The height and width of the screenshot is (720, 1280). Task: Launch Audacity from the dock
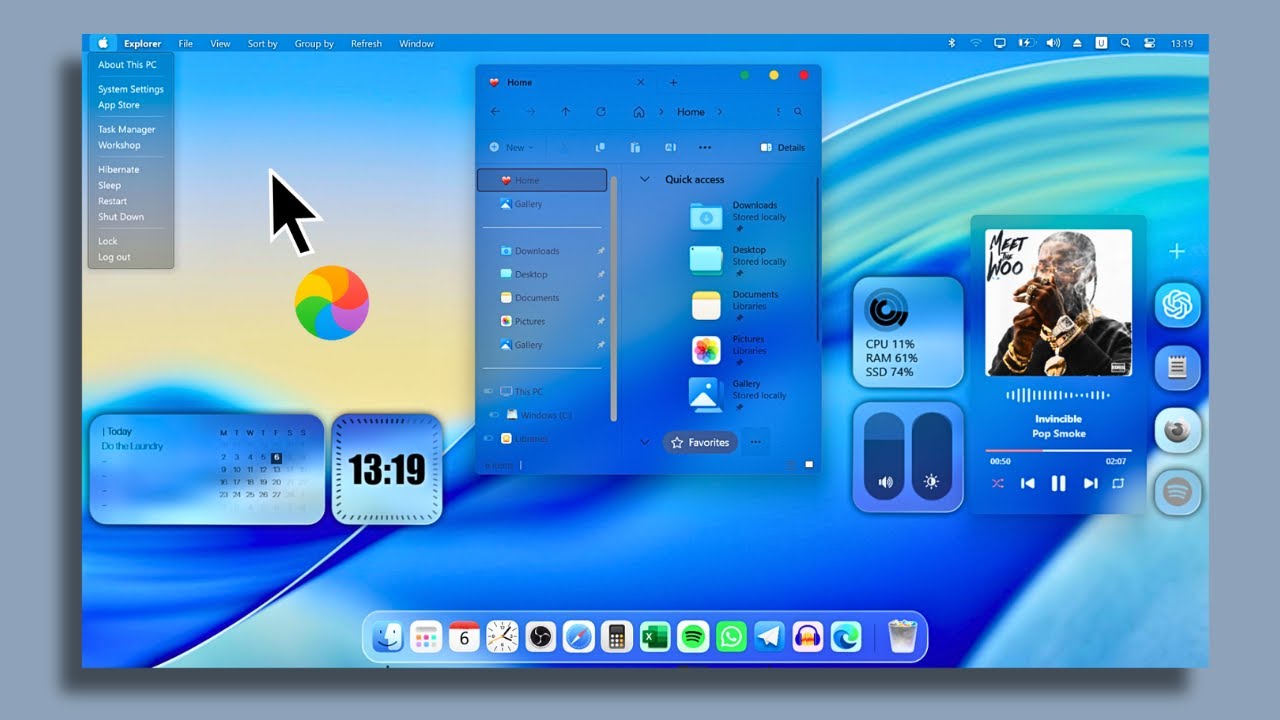[x=807, y=637]
